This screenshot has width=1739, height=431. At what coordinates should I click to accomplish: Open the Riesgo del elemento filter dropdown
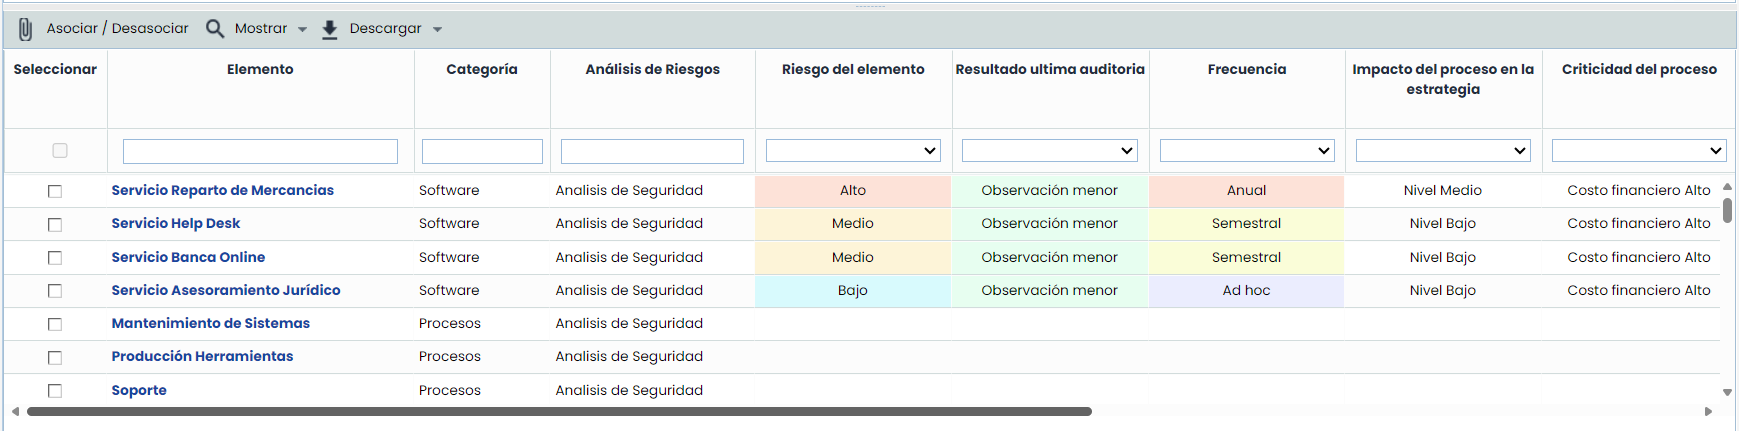[852, 151]
